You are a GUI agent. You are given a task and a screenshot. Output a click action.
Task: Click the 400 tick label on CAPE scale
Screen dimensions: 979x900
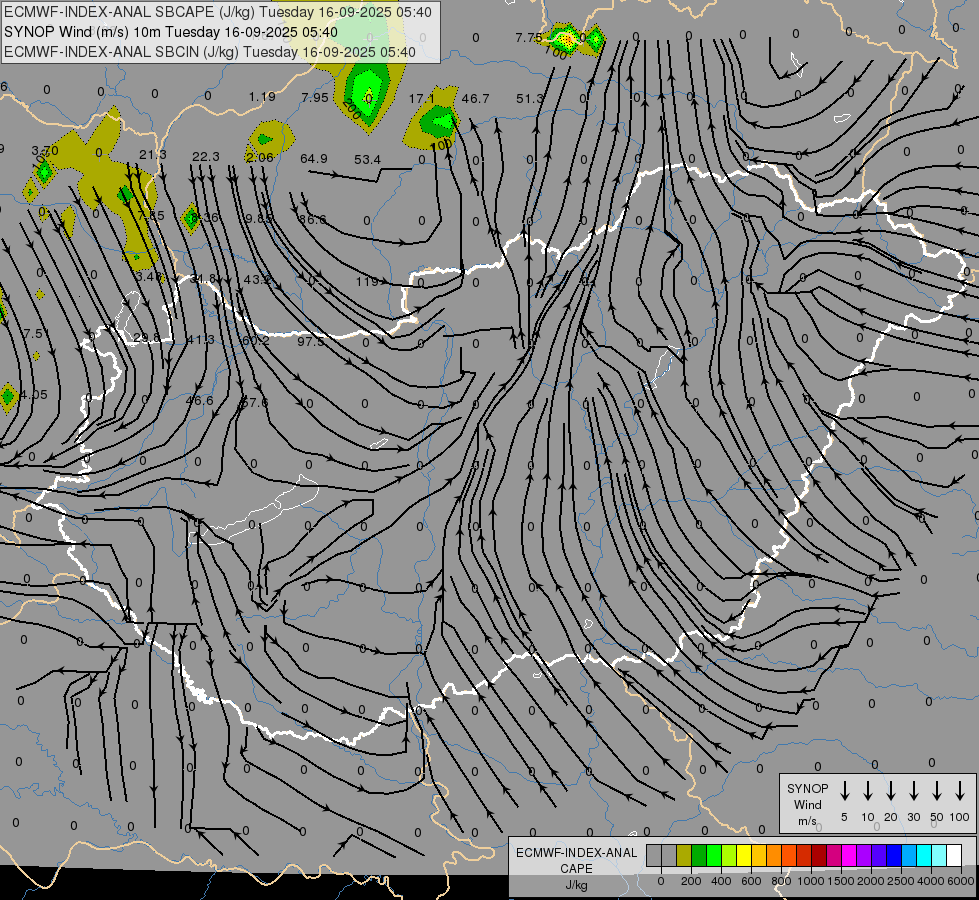coord(721,881)
